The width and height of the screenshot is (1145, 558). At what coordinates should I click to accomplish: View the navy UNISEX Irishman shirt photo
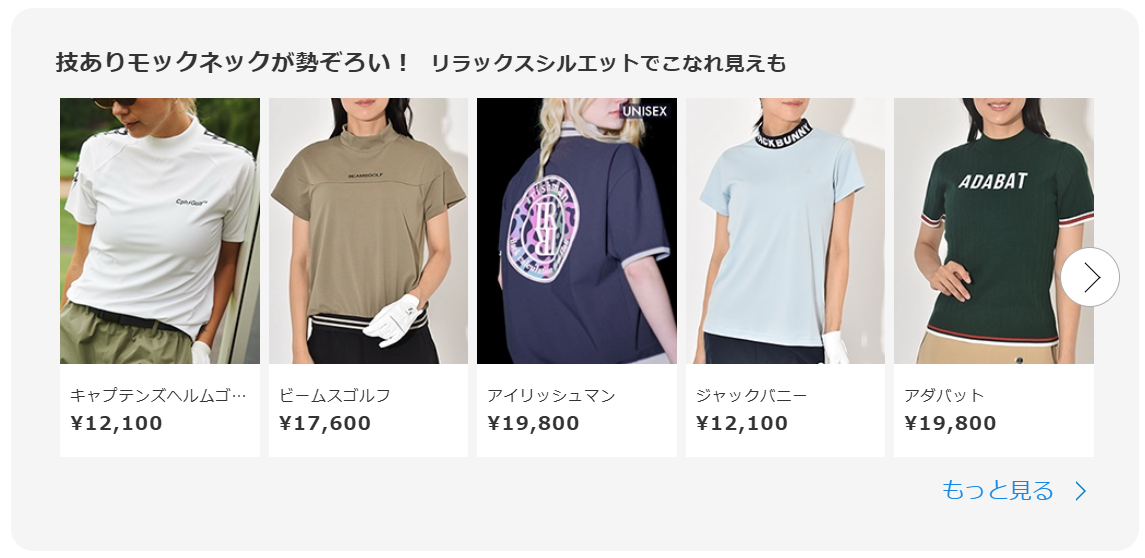pos(577,231)
